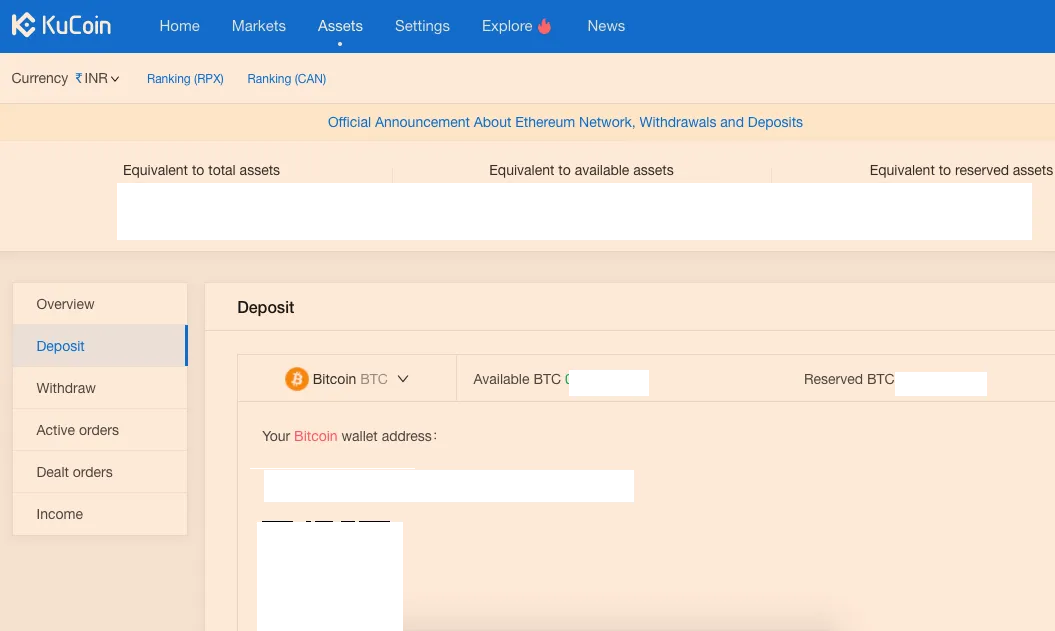Open the Ranking (RPX) link
The image size is (1055, 631).
tap(185, 79)
